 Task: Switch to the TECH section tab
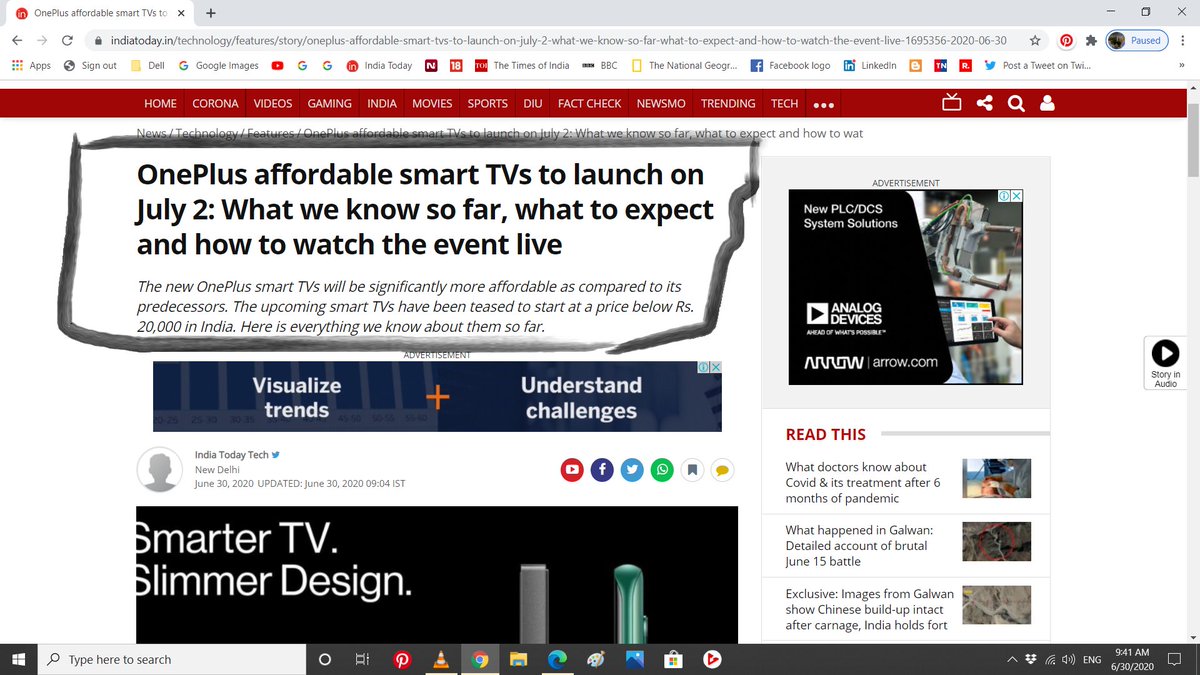click(x=784, y=103)
